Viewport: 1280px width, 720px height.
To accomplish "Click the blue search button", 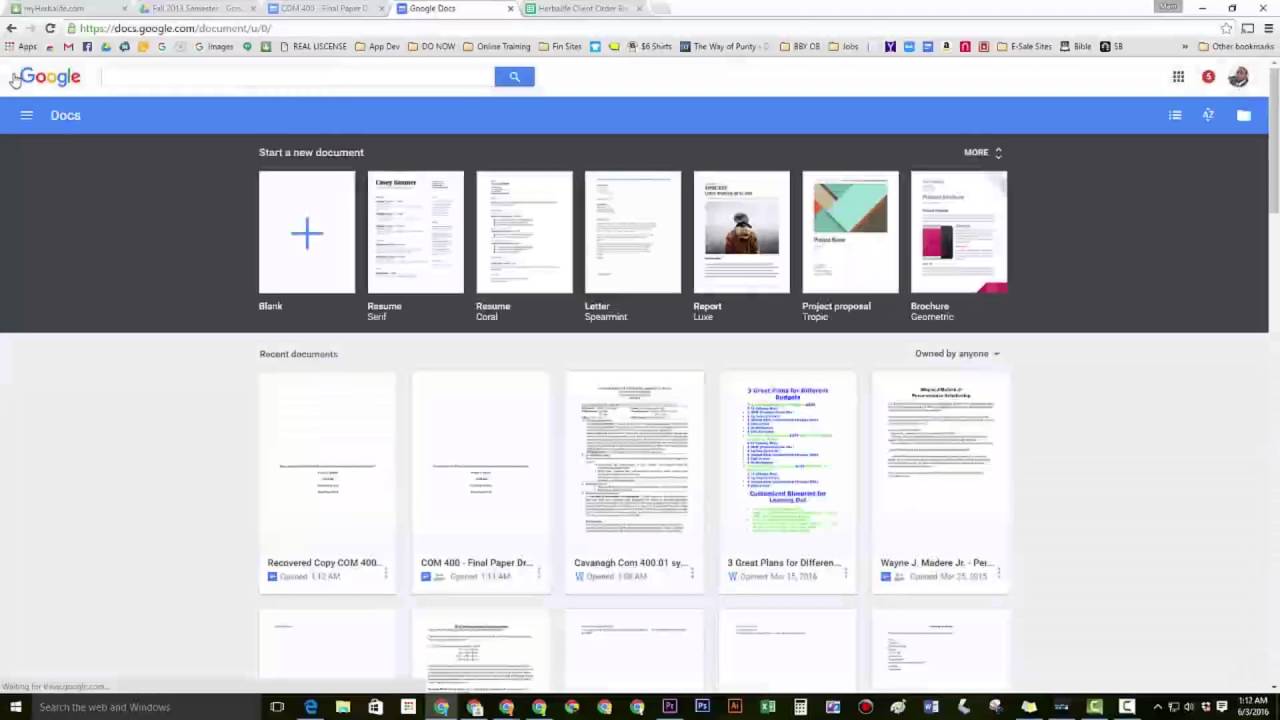I will click(514, 77).
